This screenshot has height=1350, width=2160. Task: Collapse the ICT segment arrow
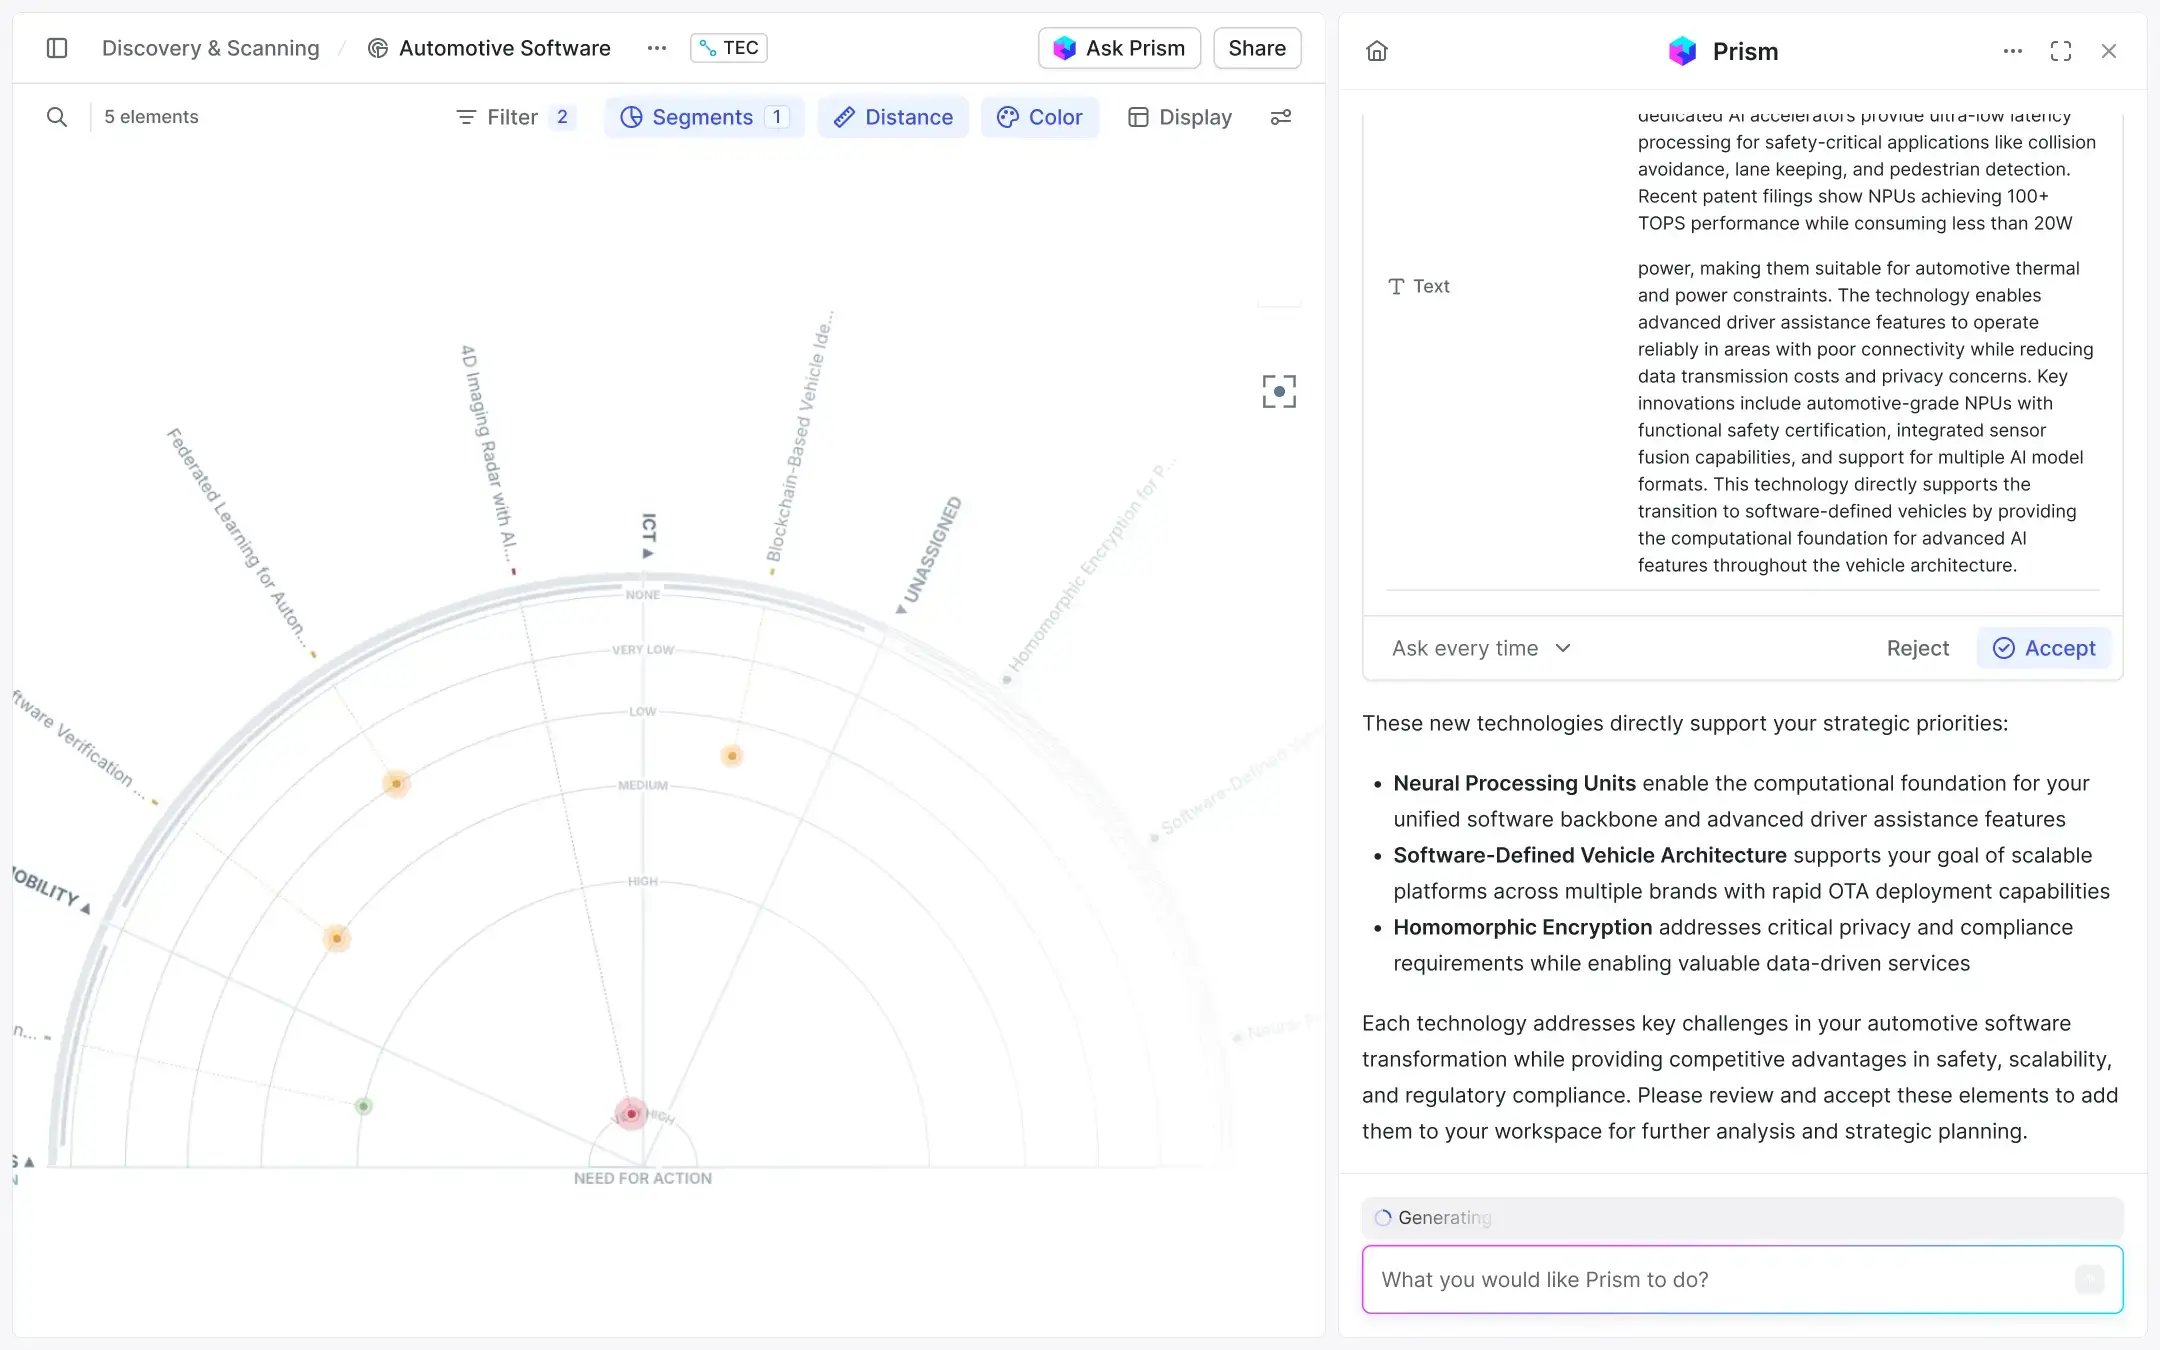point(648,553)
